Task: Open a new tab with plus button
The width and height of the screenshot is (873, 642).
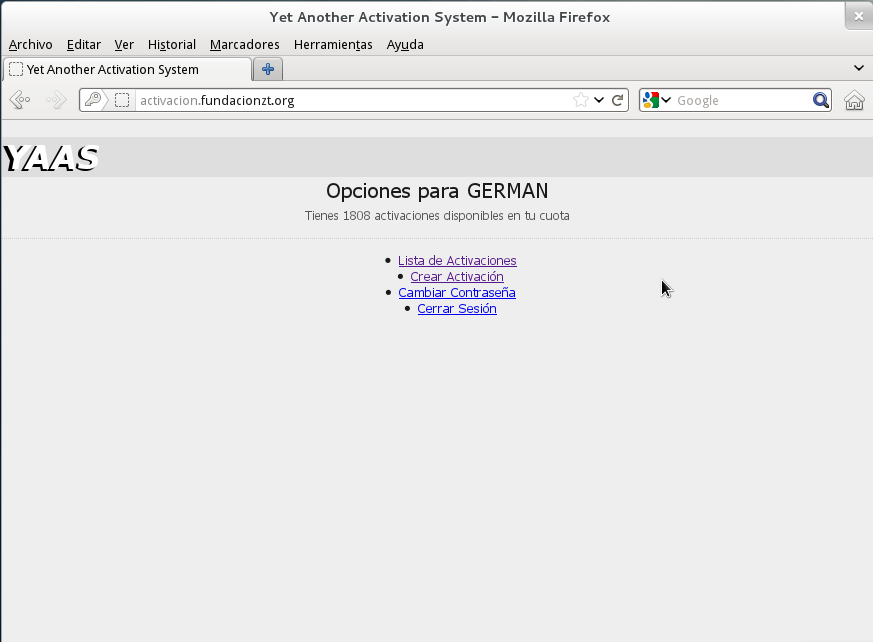Action: [268, 69]
